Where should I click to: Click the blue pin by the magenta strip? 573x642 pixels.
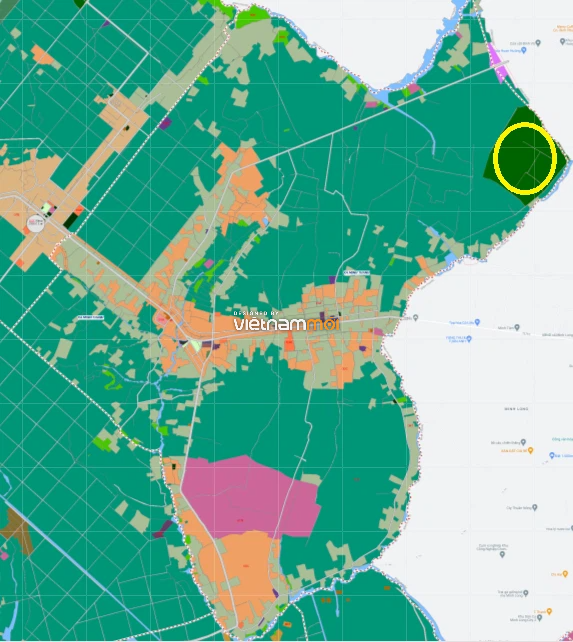(523, 50)
